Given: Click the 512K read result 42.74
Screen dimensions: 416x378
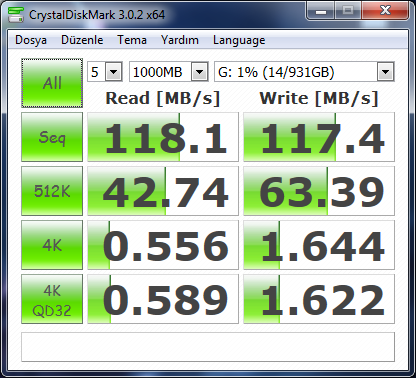Looking at the screenshot, I should [163, 191].
